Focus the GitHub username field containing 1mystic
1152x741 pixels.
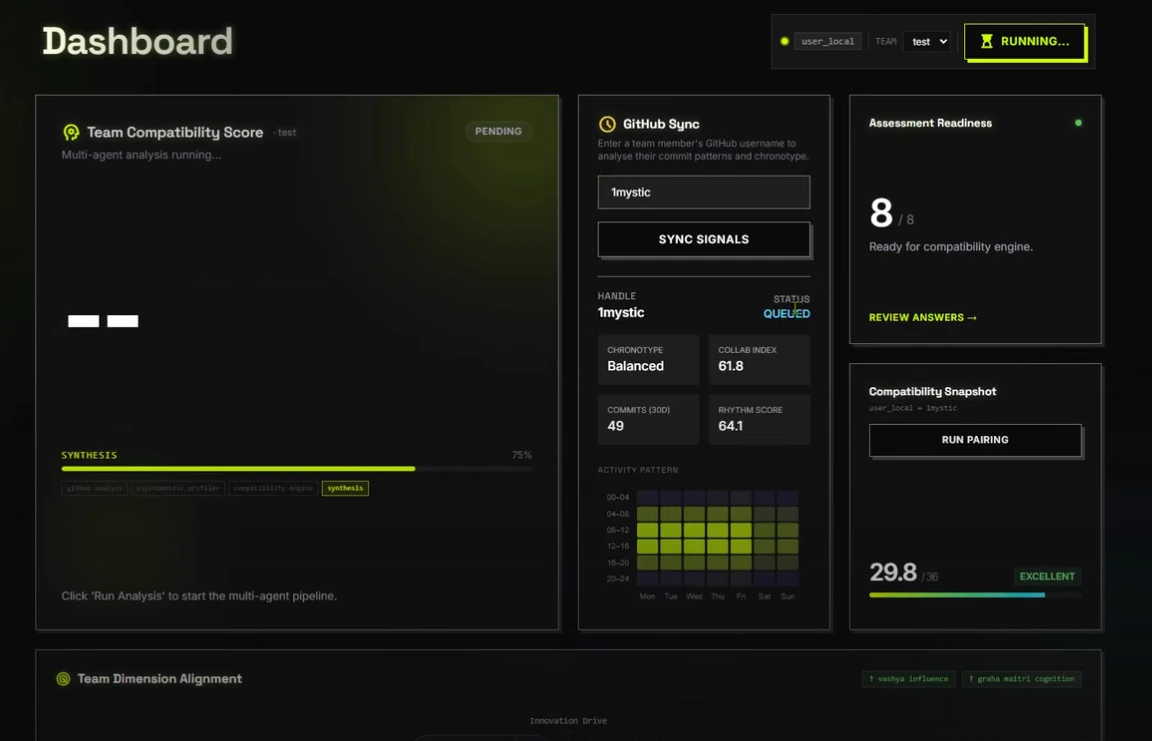click(x=704, y=192)
